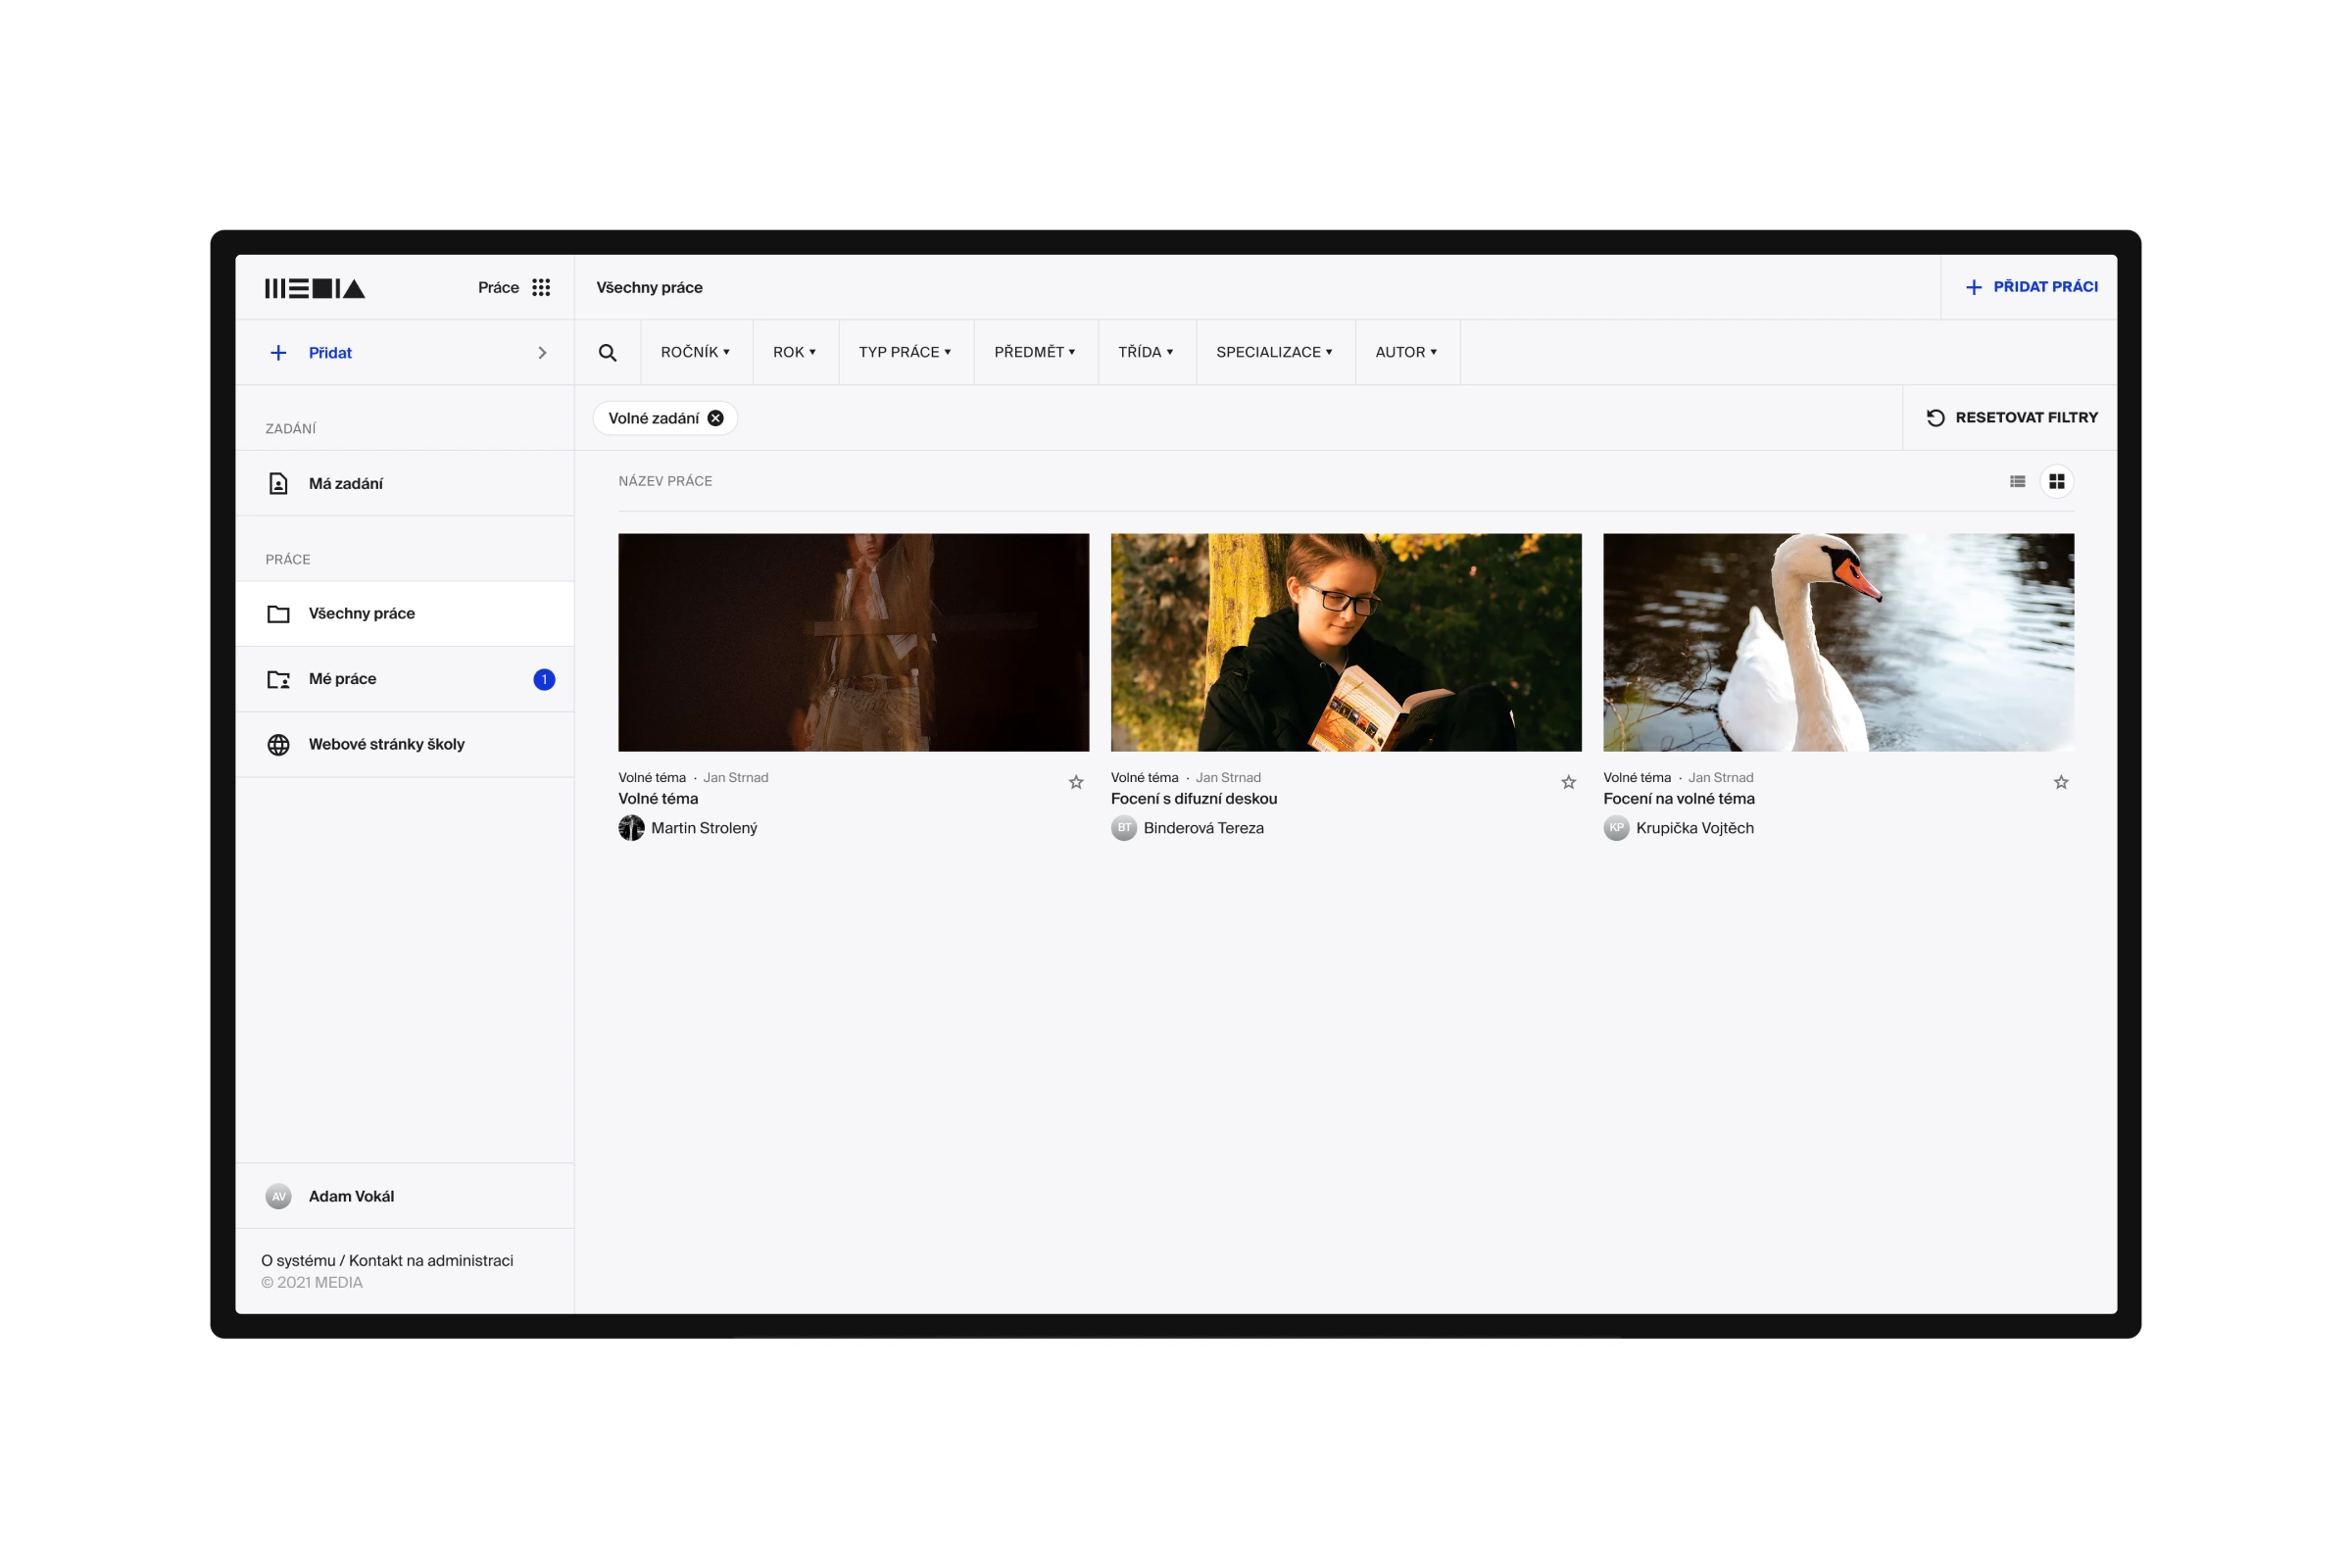
Task: Click the Focení s difuzní deskou title
Action: [1194, 798]
